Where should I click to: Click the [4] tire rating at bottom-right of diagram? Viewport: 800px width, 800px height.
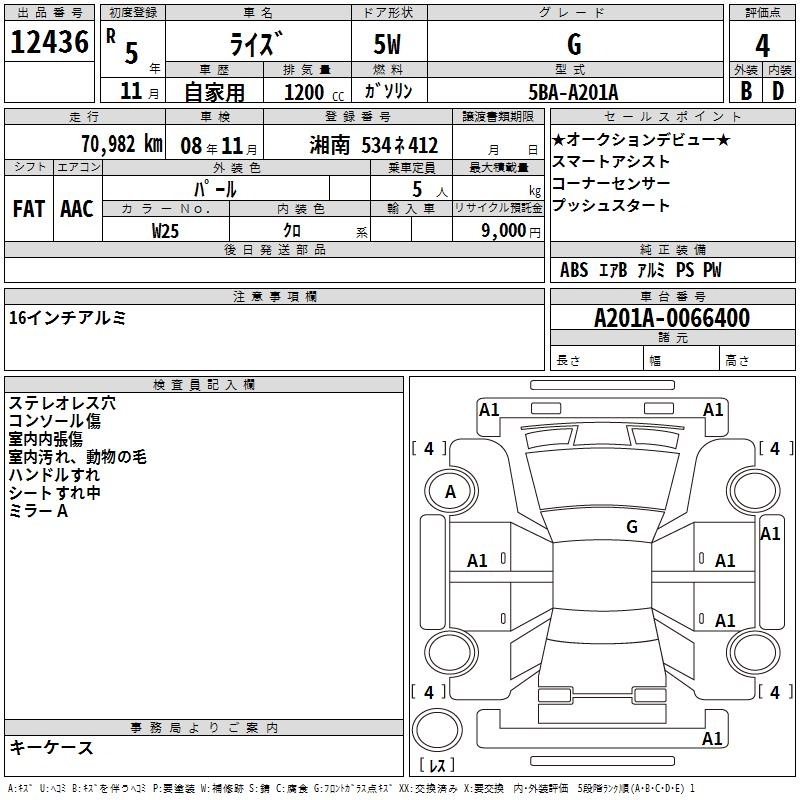(x=774, y=692)
